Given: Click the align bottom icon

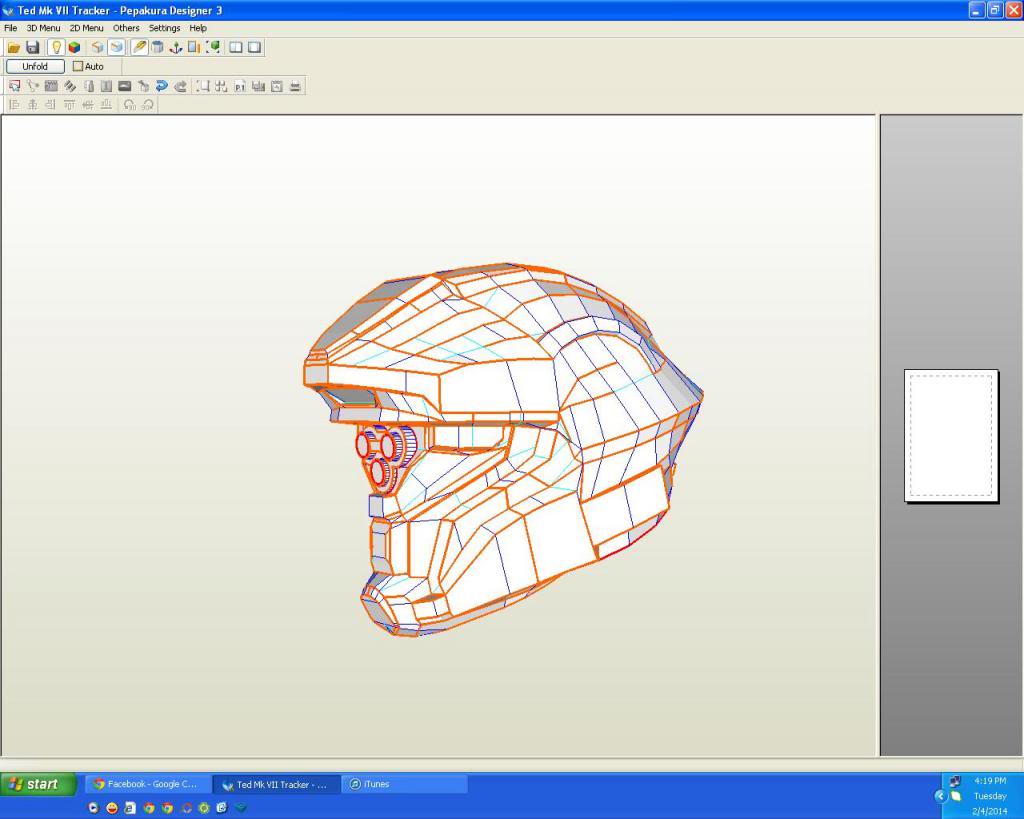Looking at the screenshot, I should click(106, 104).
